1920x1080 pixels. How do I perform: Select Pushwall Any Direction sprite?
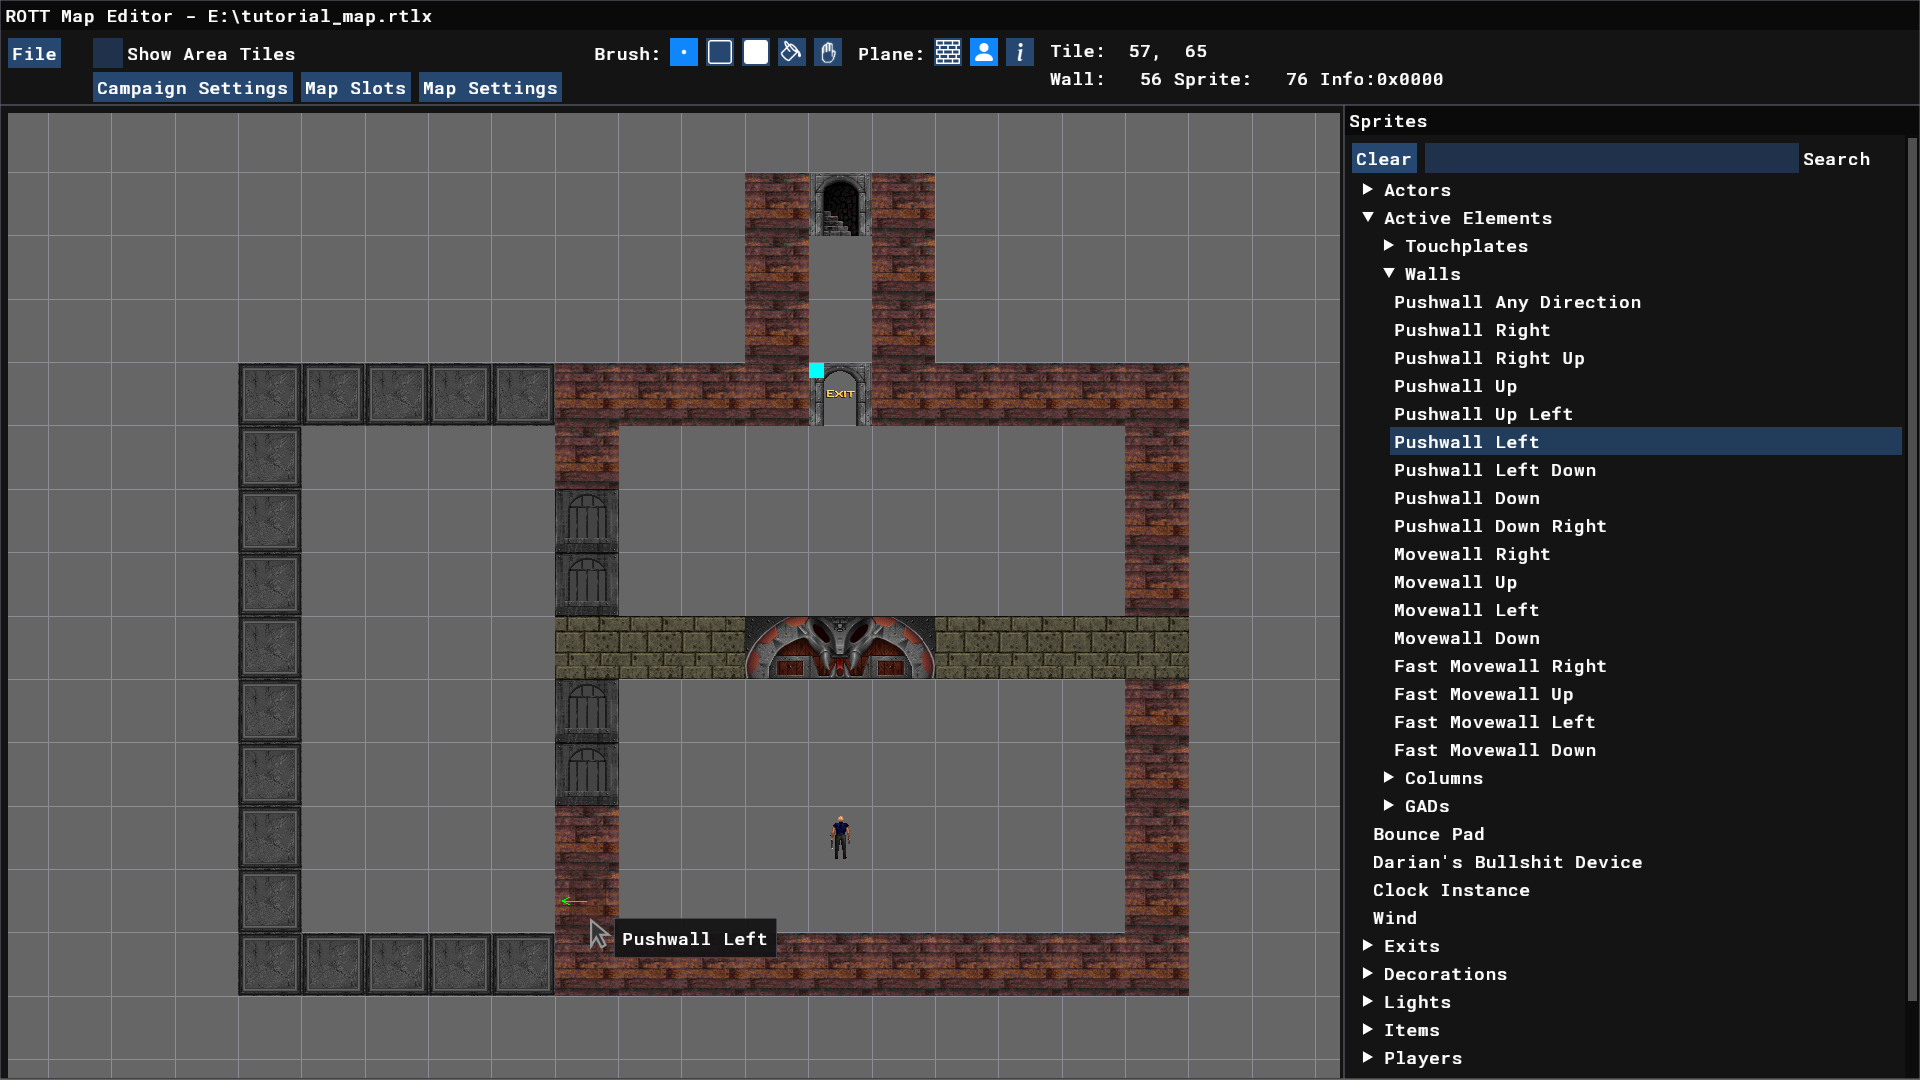pos(1517,302)
